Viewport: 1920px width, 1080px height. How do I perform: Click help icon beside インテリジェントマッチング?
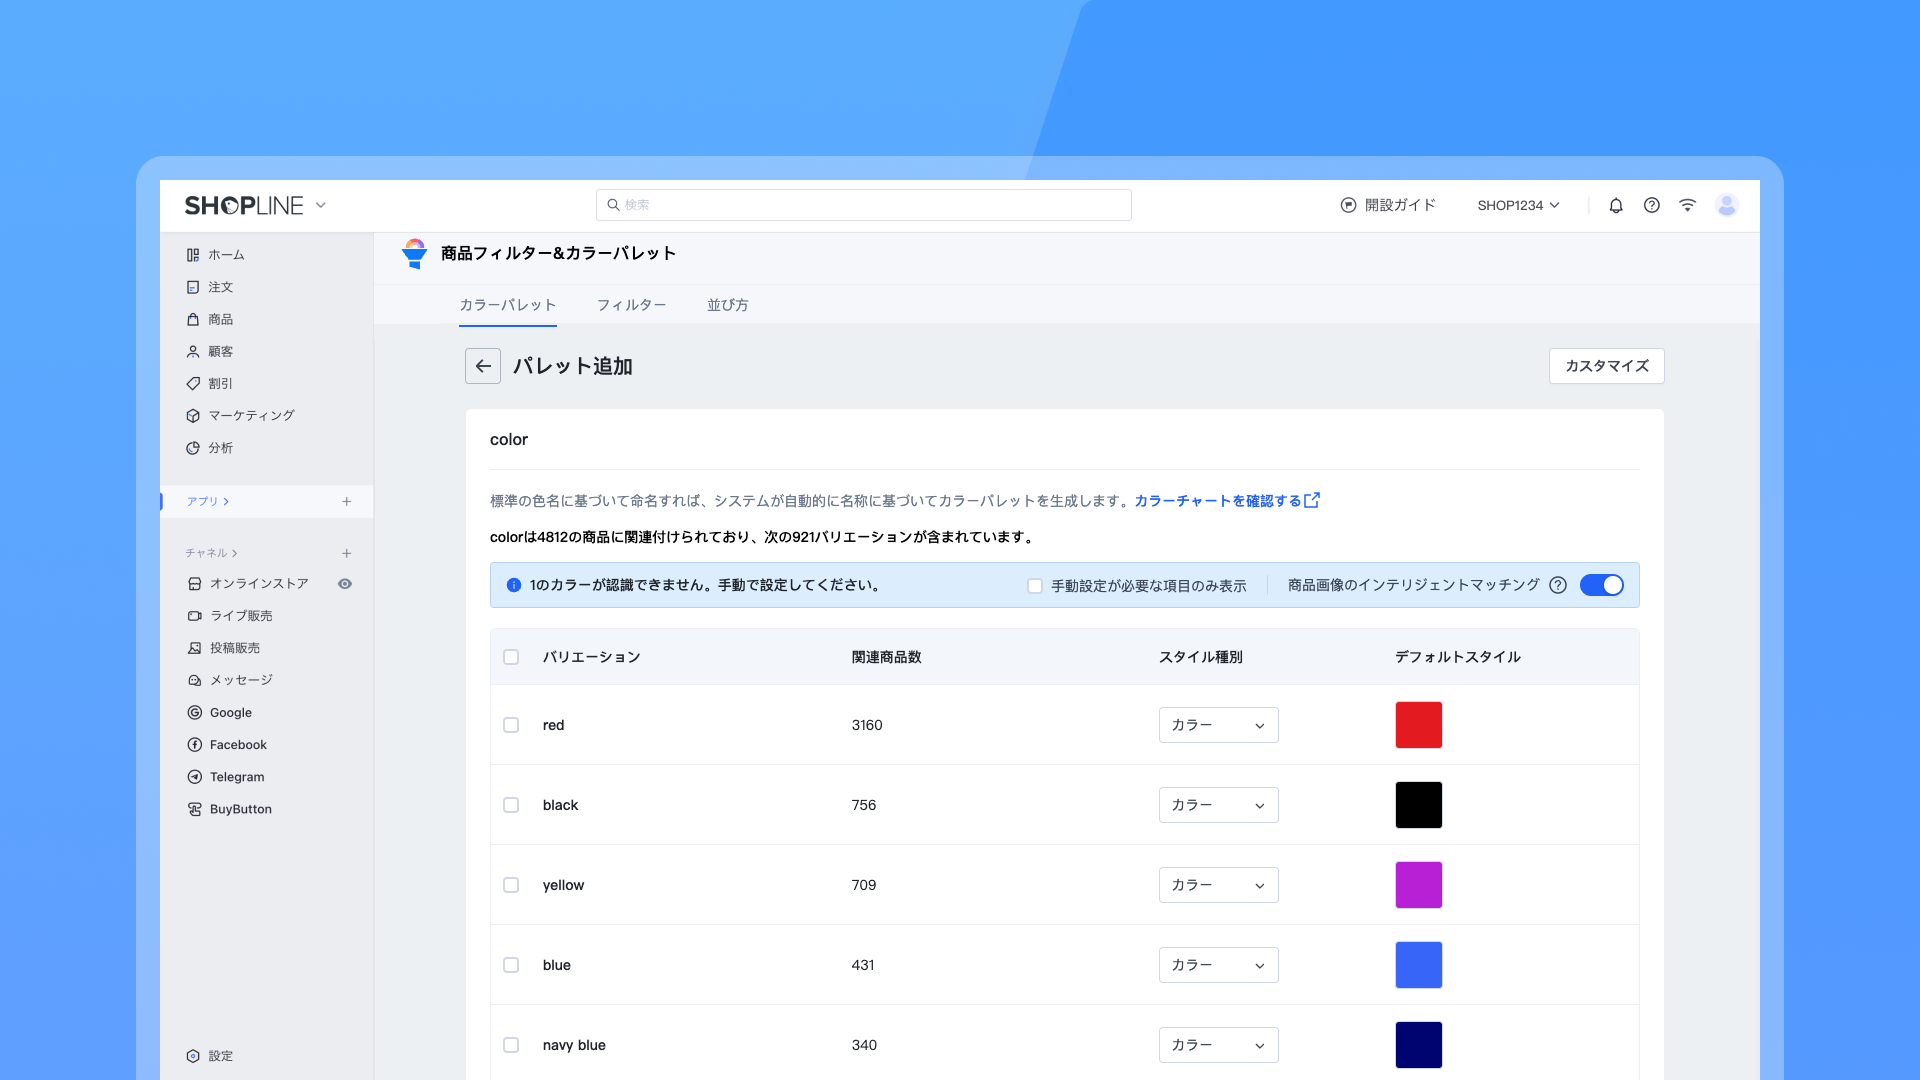click(x=1558, y=585)
